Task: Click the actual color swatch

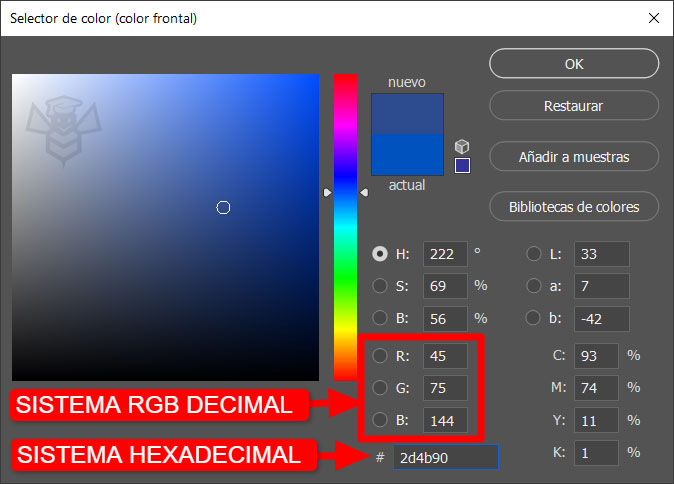Action: coord(407,156)
